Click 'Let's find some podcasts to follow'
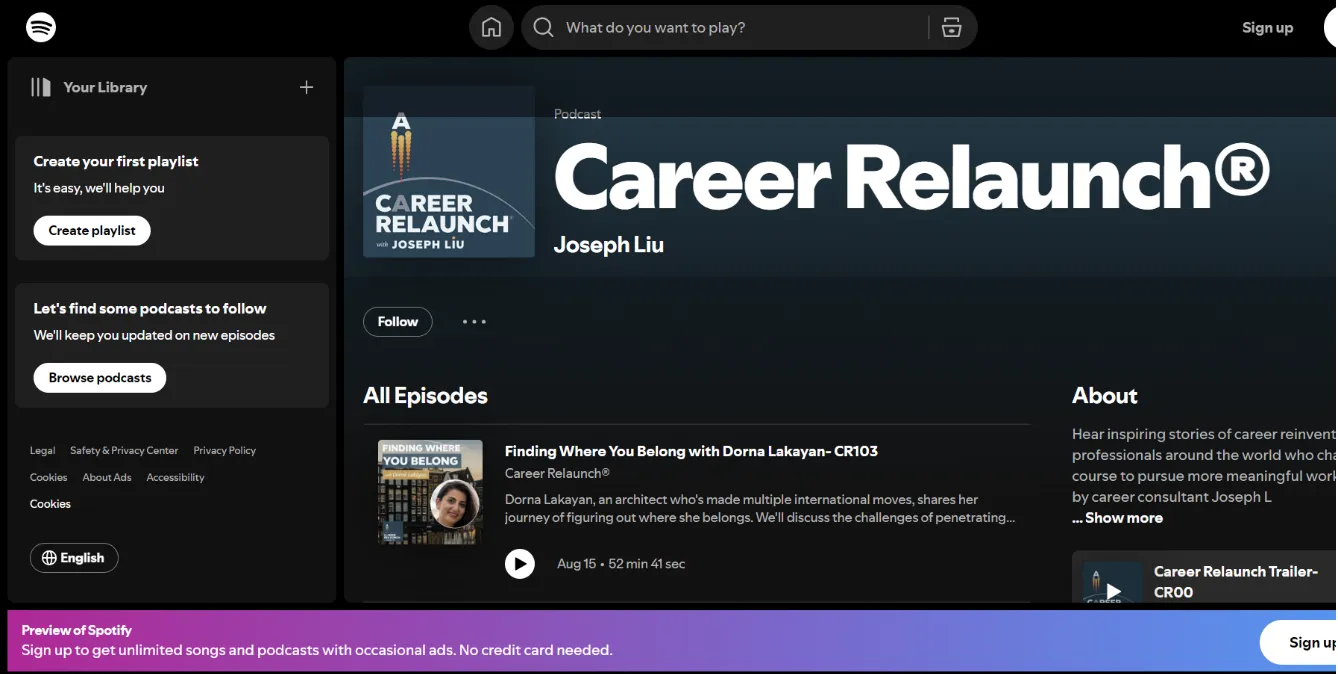 (150, 308)
